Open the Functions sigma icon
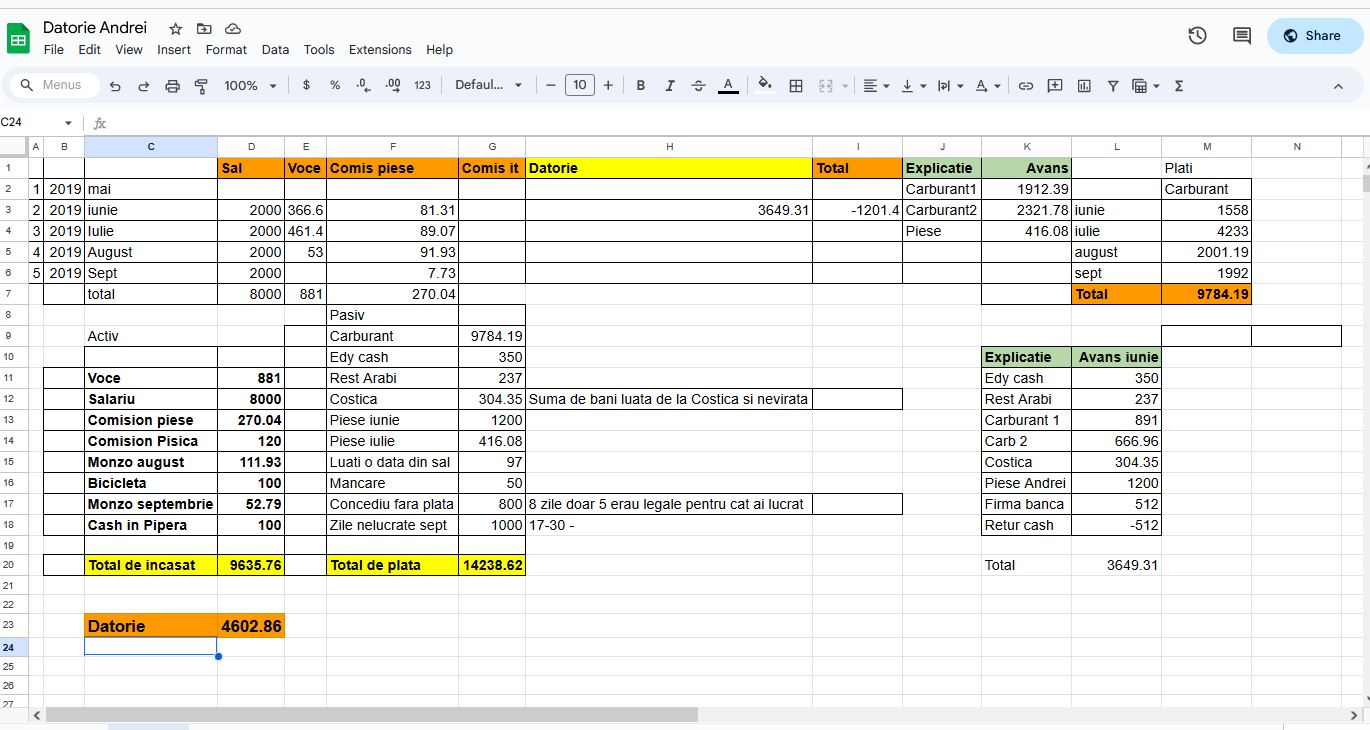 pyautogui.click(x=1179, y=86)
